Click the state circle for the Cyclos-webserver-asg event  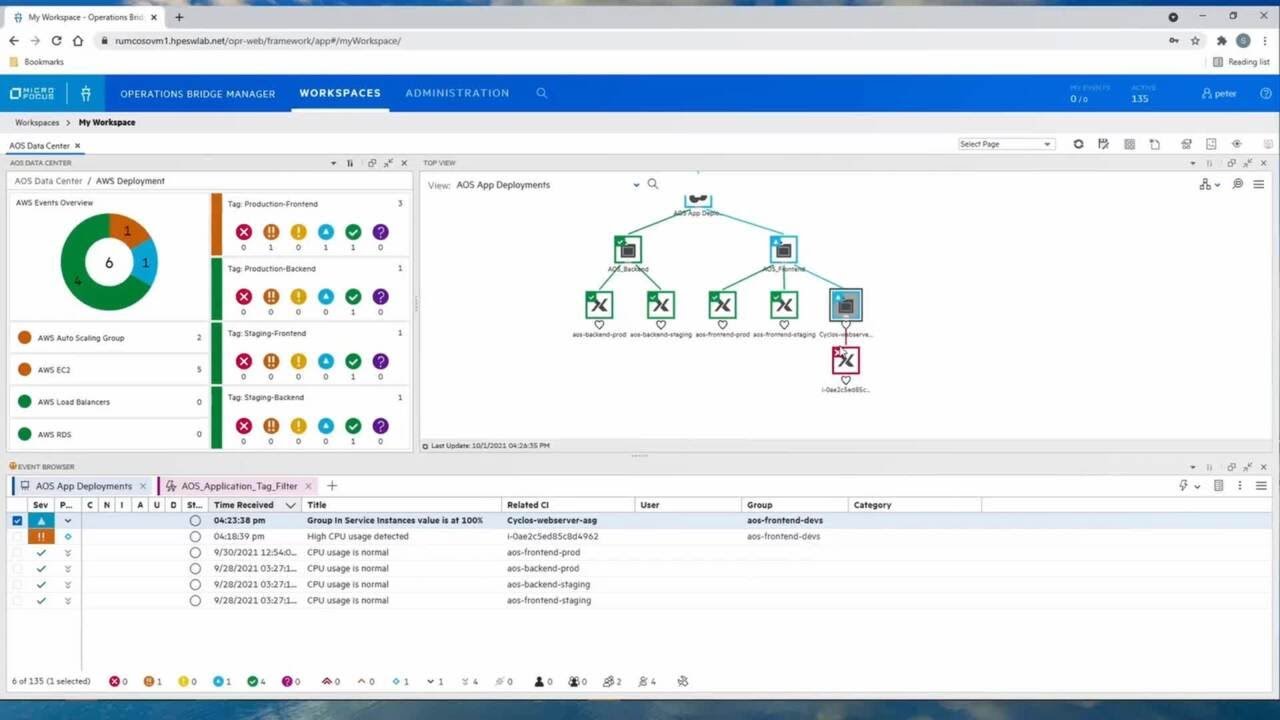tap(195, 520)
